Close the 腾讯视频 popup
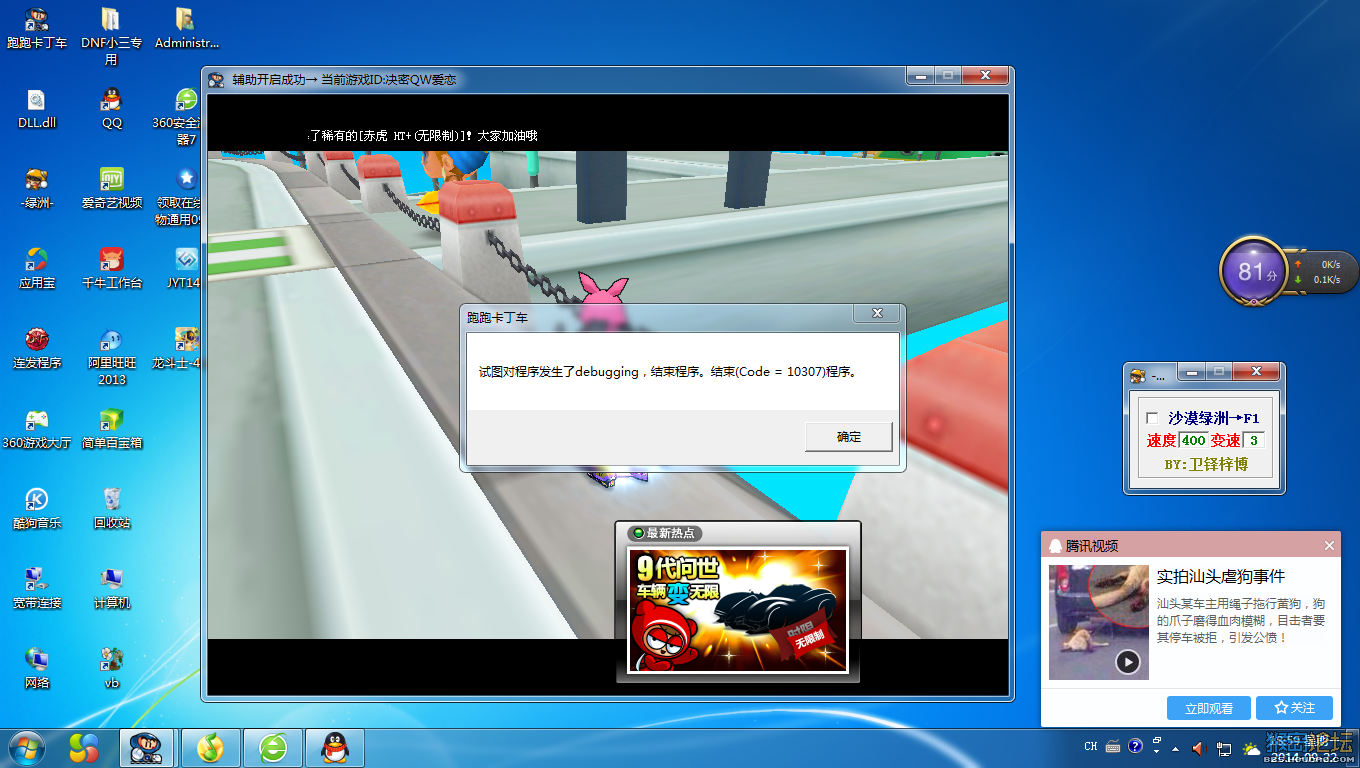Viewport: 1360px width, 768px height. click(1329, 546)
